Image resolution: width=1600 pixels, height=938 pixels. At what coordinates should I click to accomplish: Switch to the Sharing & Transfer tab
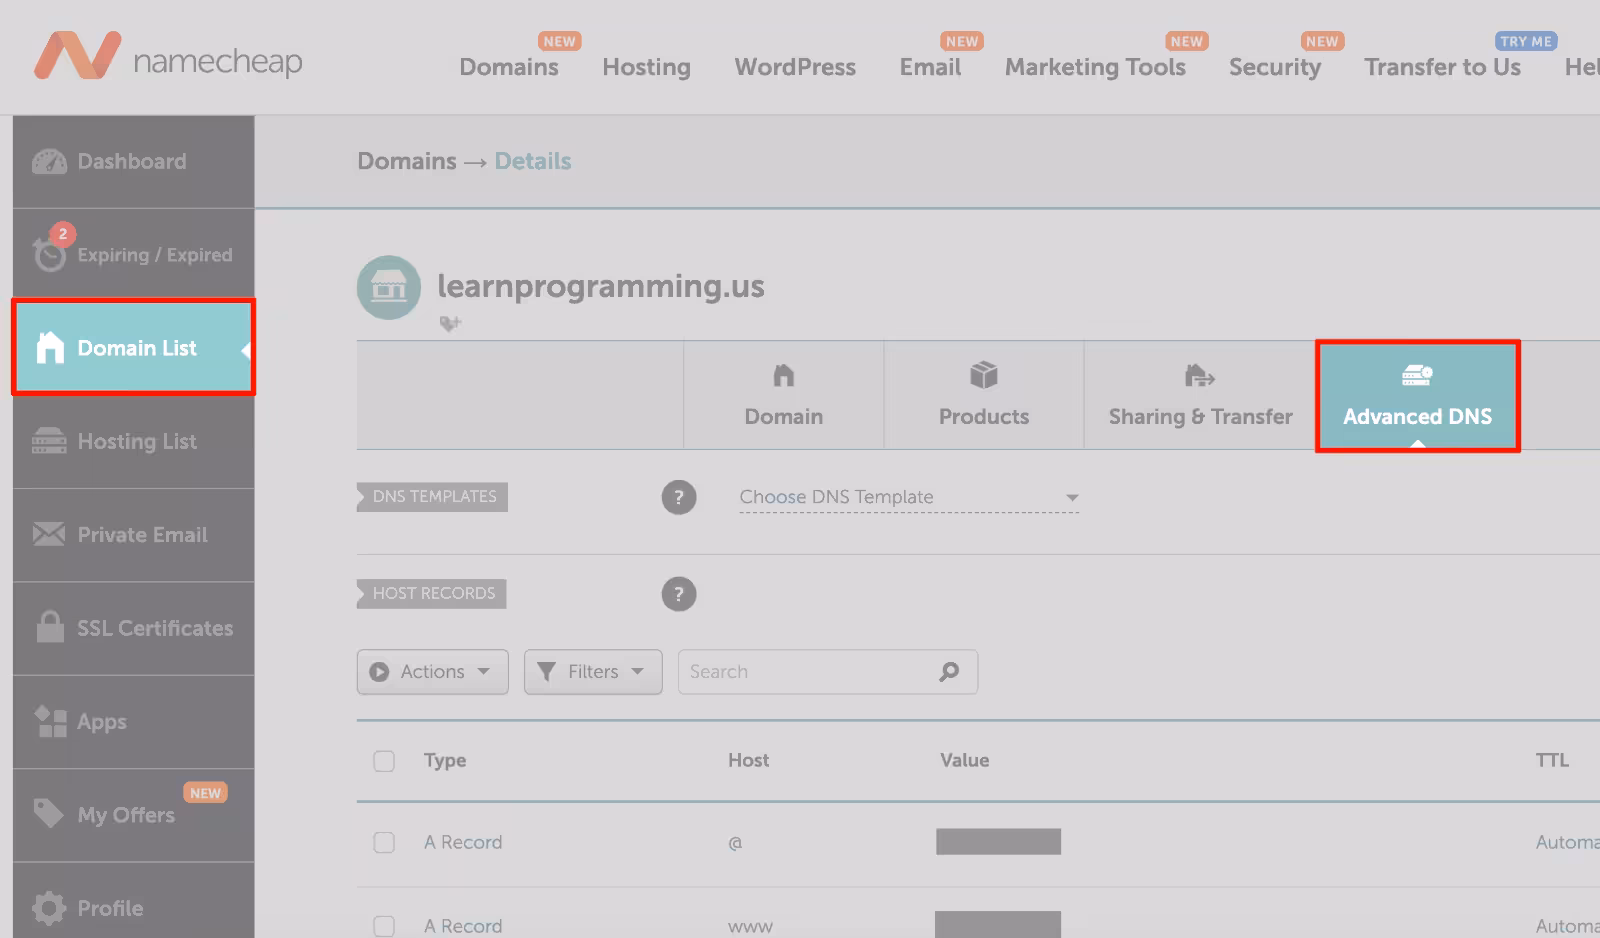pos(1197,394)
